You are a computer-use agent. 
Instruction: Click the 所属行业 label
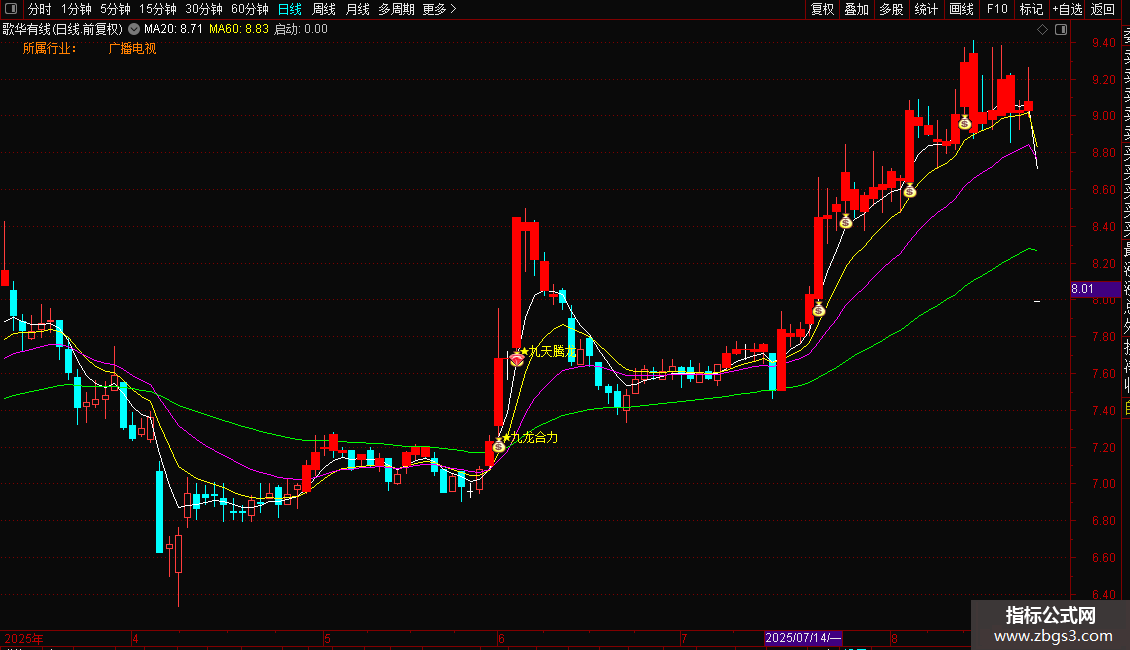click(x=50, y=48)
